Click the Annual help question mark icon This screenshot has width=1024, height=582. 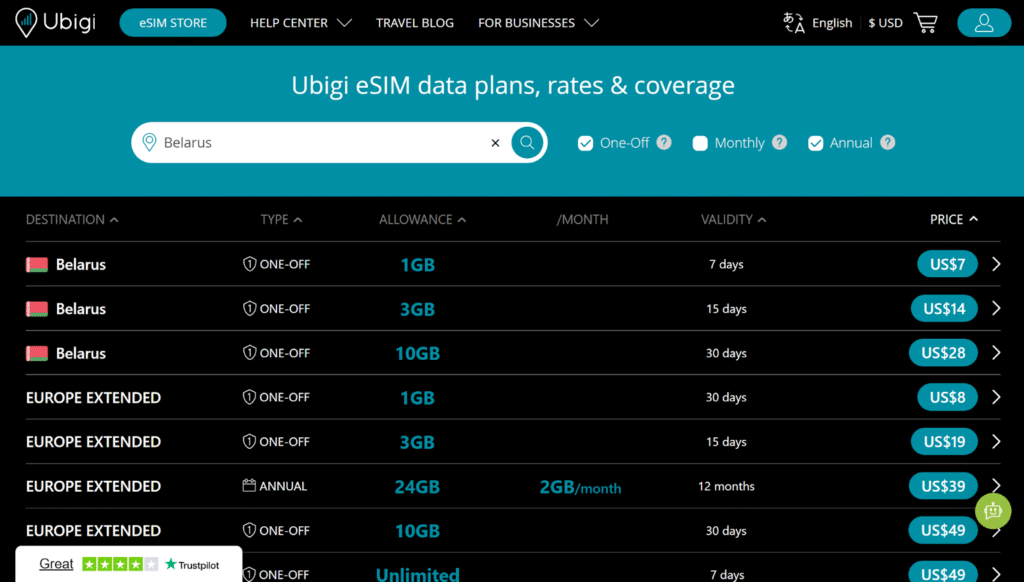click(x=888, y=143)
